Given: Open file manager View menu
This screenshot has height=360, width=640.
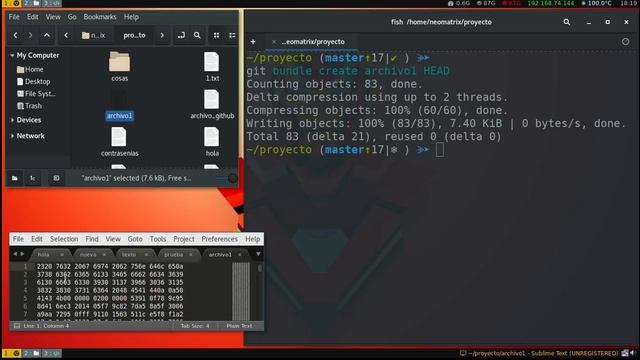Looking at the screenshot, I should click(x=53, y=17).
